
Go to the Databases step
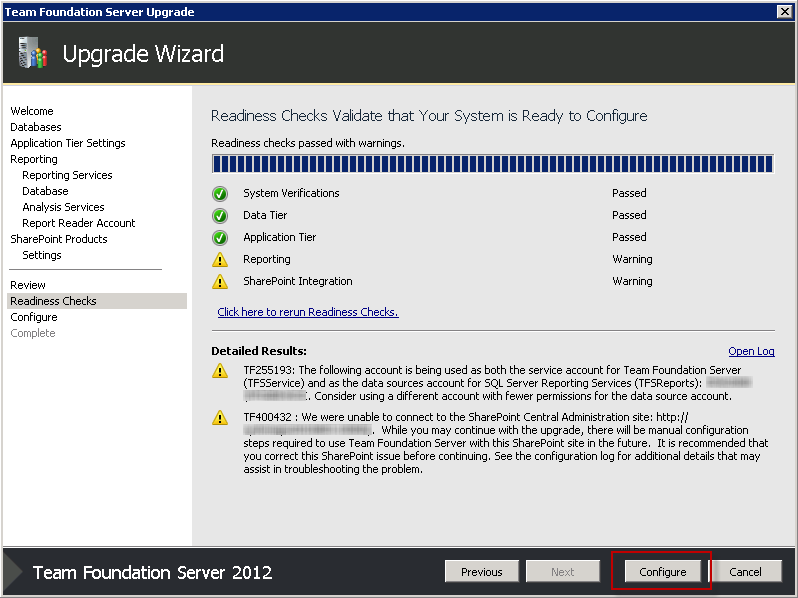point(36,127)
